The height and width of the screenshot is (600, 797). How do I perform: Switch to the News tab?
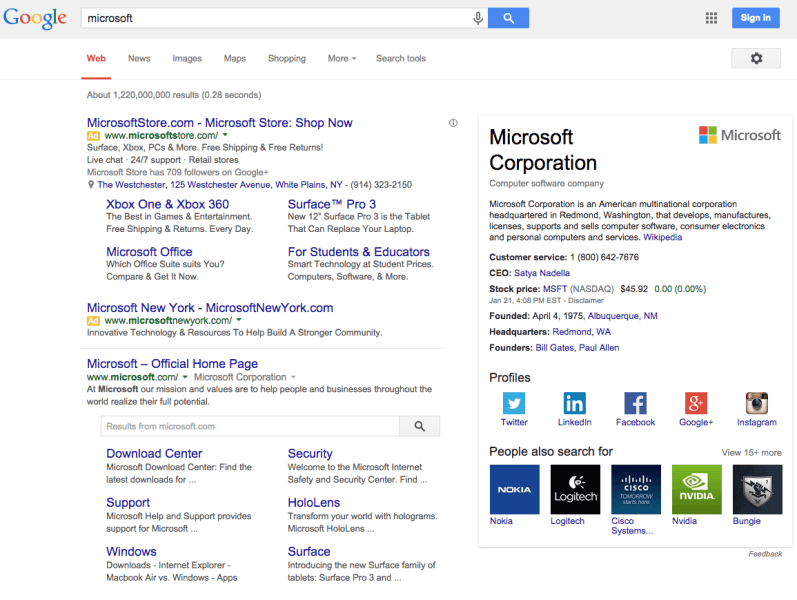pos(139,59)
